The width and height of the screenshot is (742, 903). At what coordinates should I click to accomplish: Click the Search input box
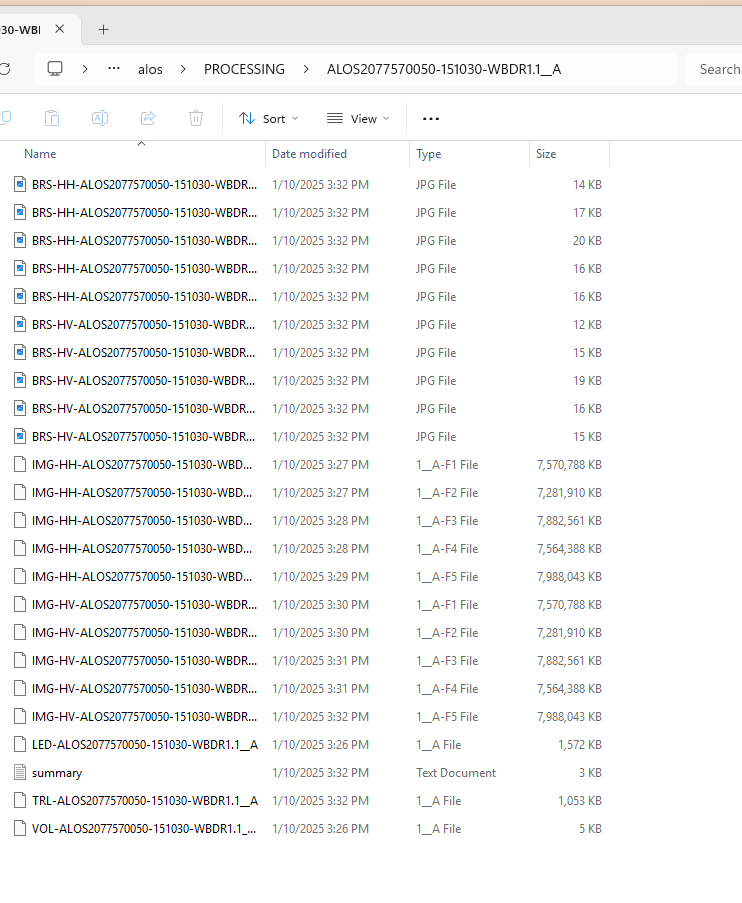pos(718,69)
